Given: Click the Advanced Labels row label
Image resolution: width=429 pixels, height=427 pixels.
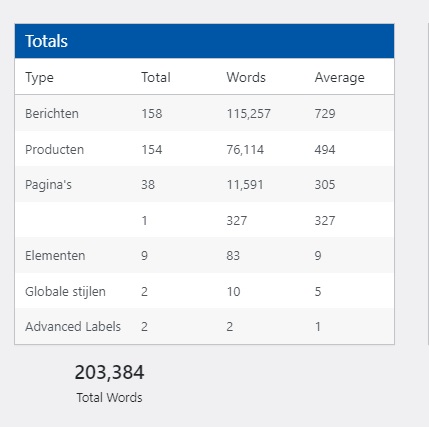Looking at the screenshot, I should pyautogui.click(x=73, y=327).
